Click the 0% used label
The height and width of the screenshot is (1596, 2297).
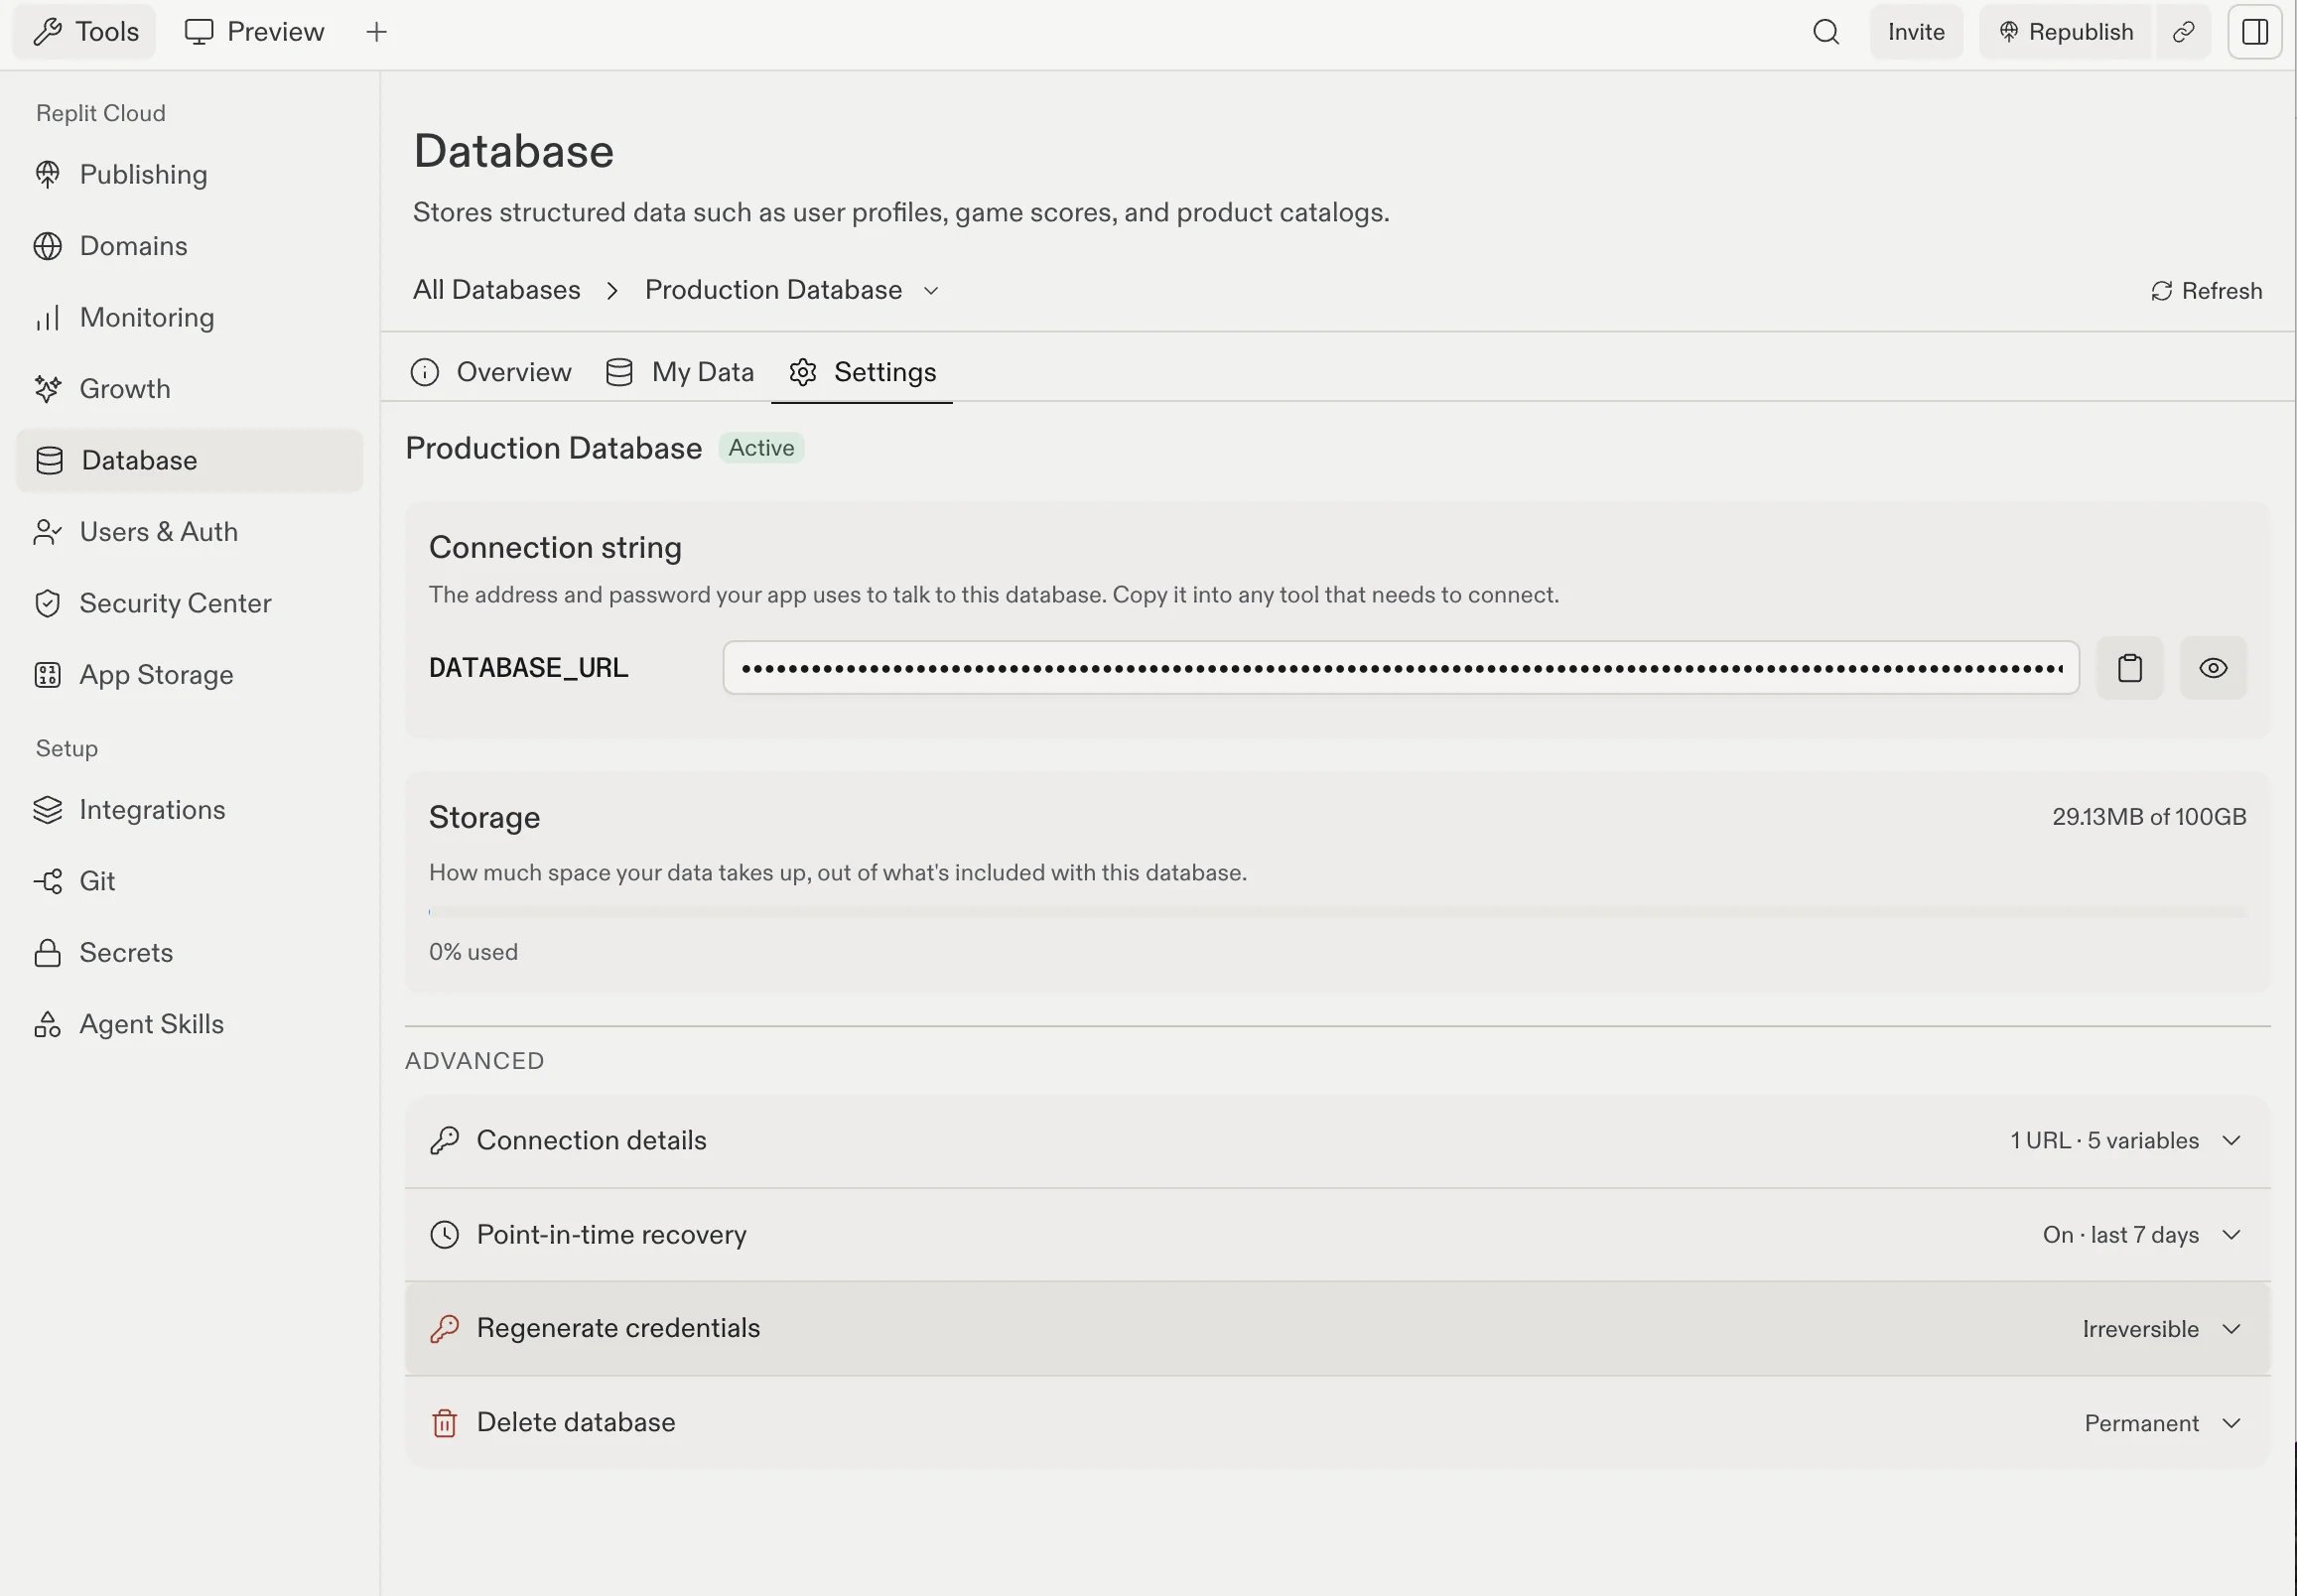(x=473, y=952)
